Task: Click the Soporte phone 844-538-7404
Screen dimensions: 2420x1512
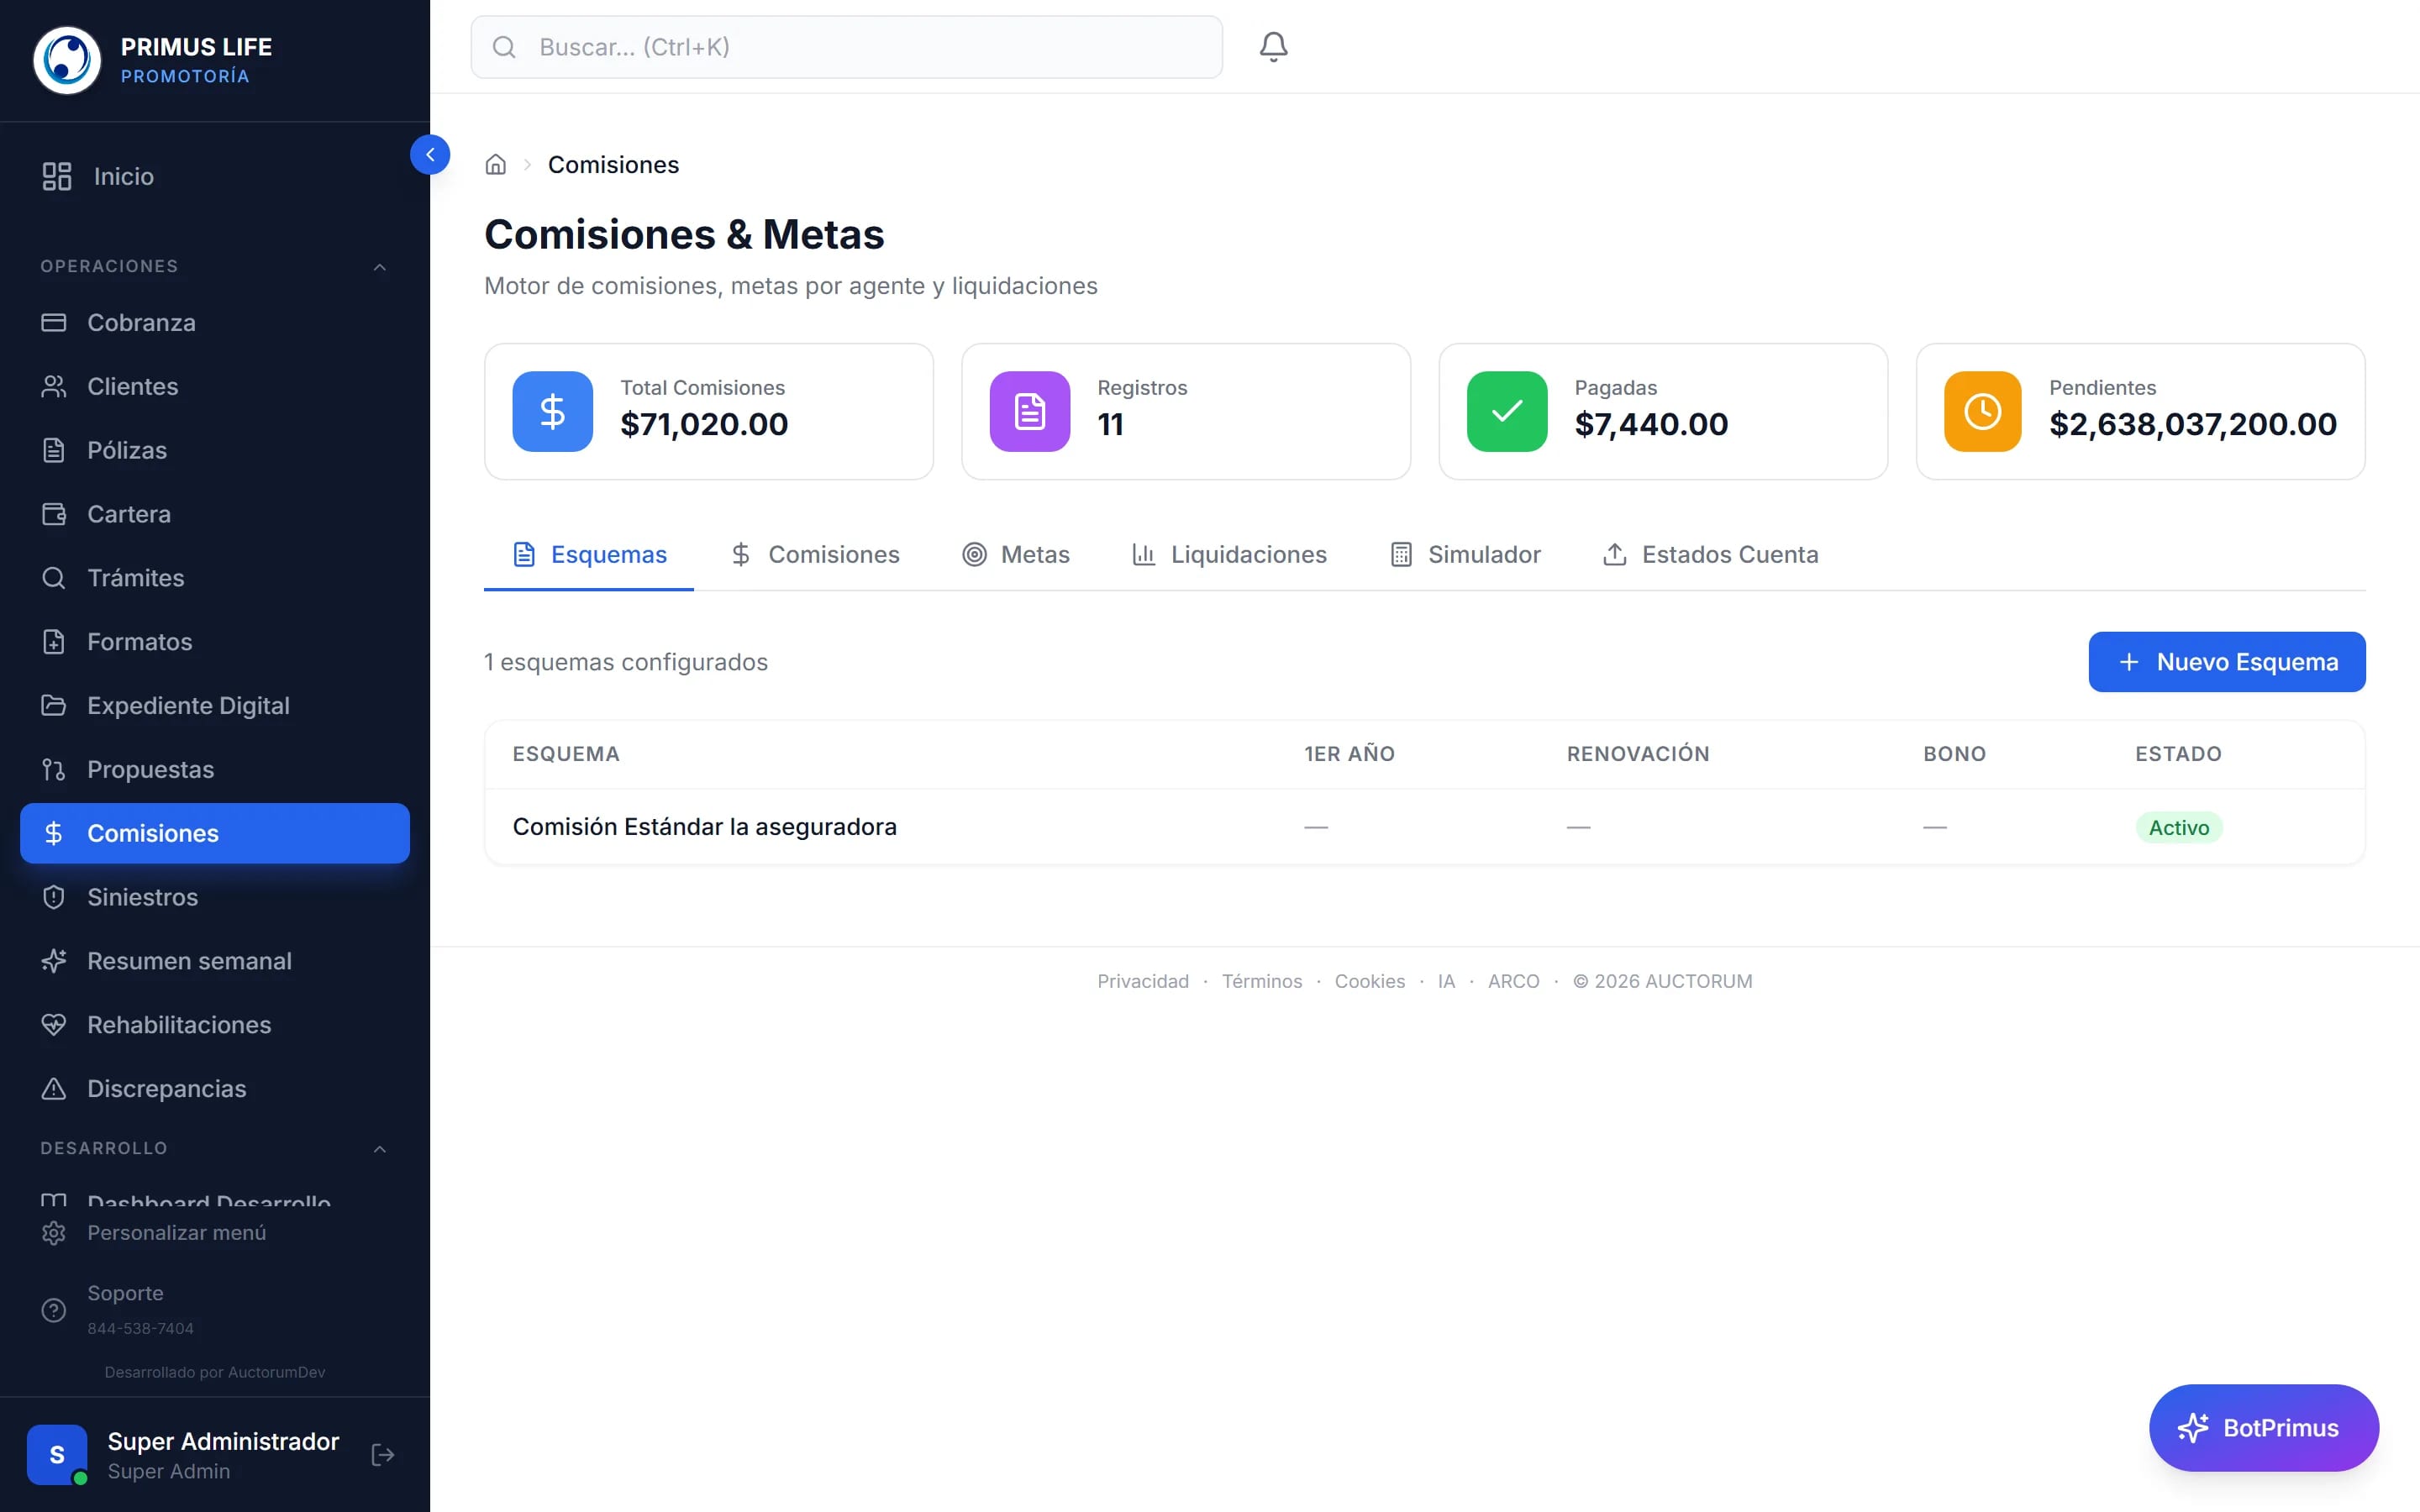Action: coord(140,1329)
